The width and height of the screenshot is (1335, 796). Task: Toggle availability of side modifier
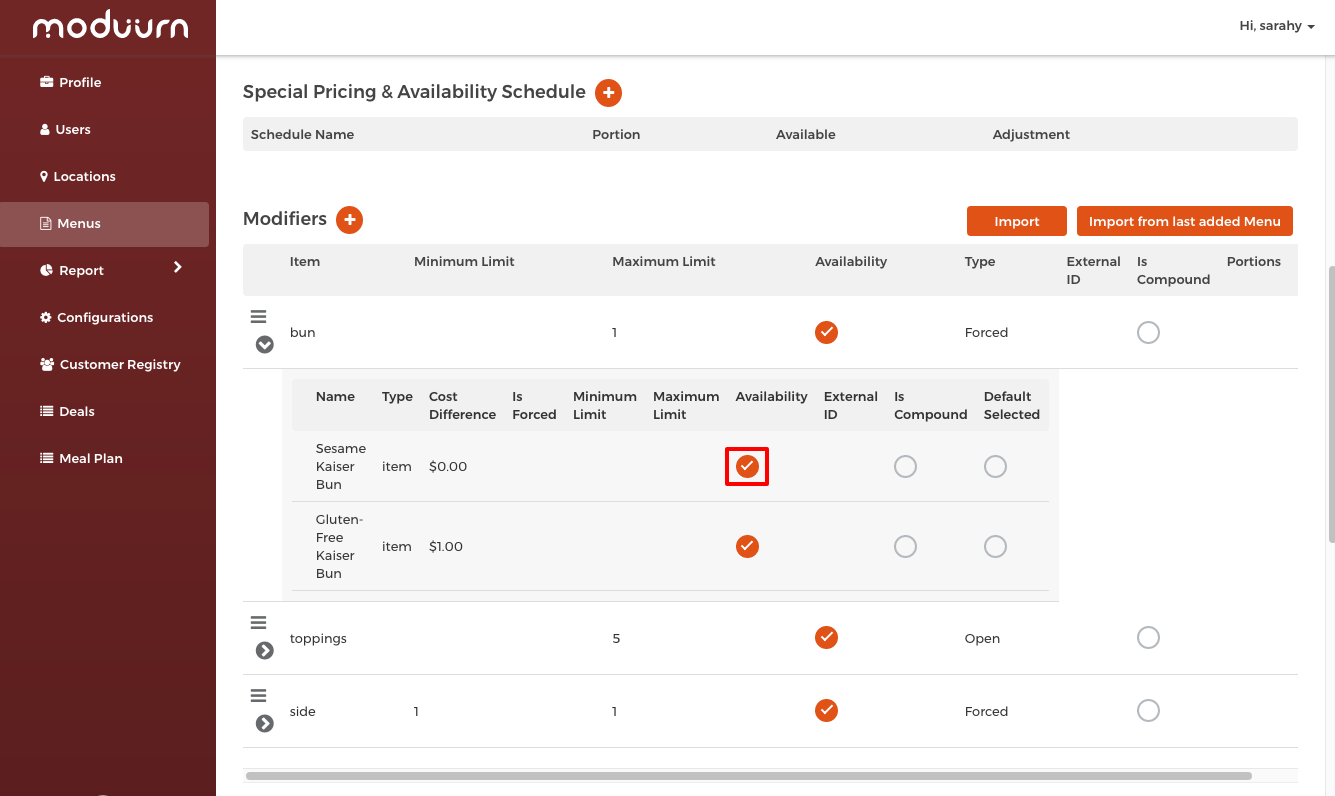point(826,710)
